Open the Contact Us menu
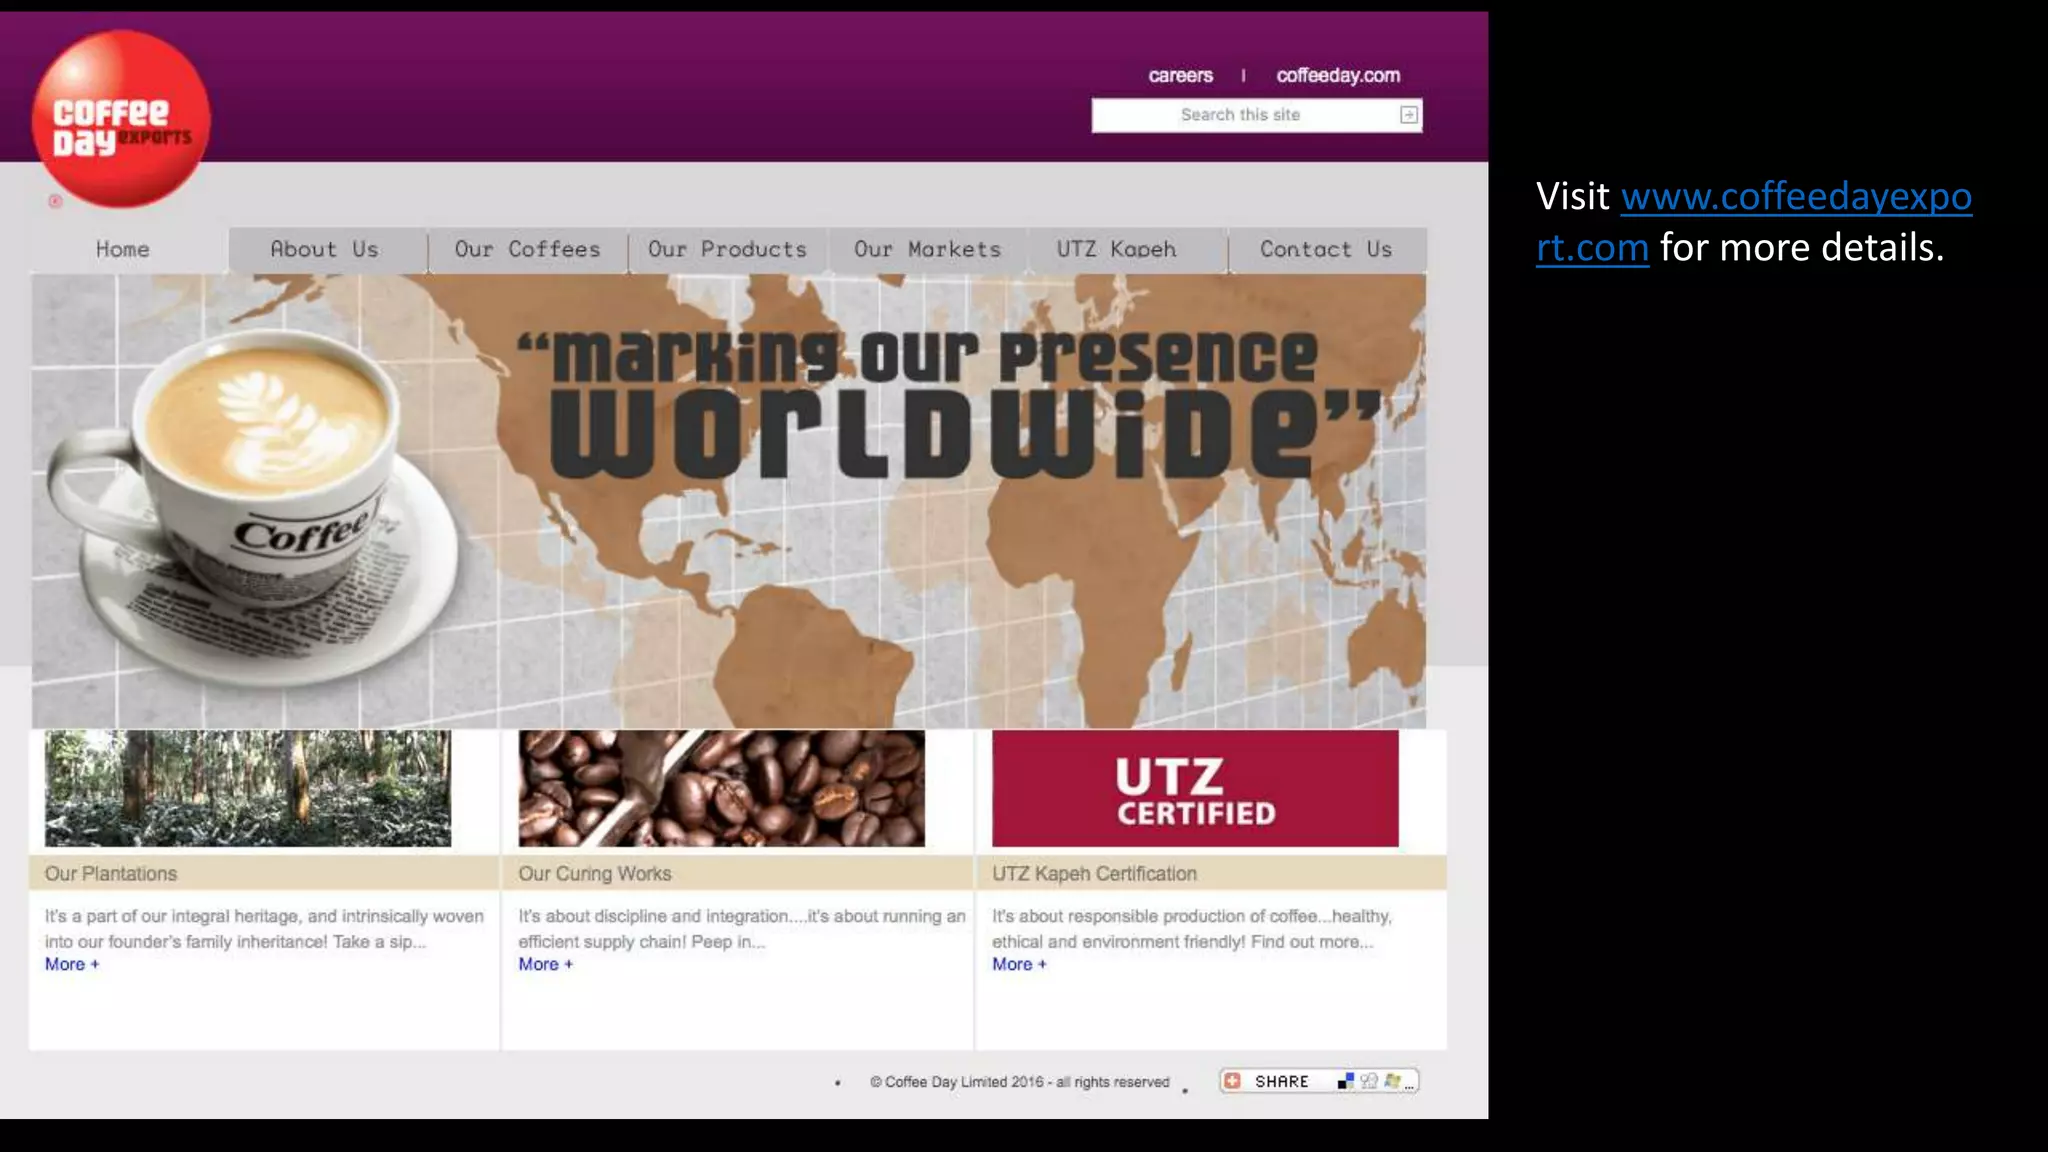Viewport: 2048px width, 1152px height. pos(1326,250)
